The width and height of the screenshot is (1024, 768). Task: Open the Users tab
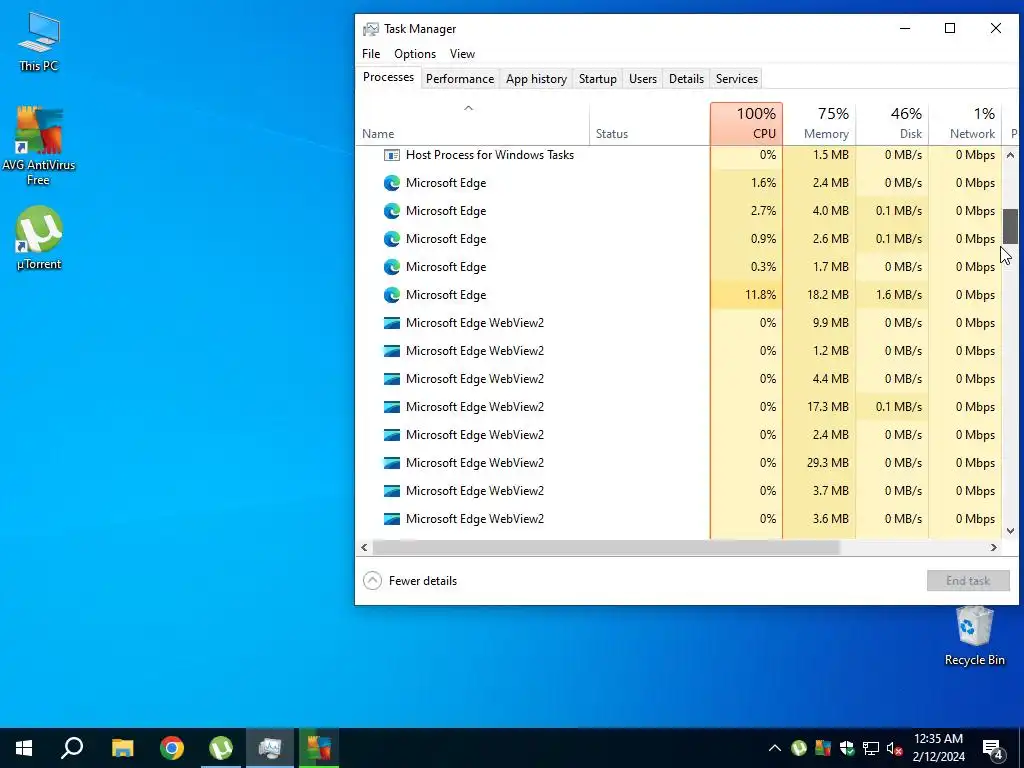643,78
